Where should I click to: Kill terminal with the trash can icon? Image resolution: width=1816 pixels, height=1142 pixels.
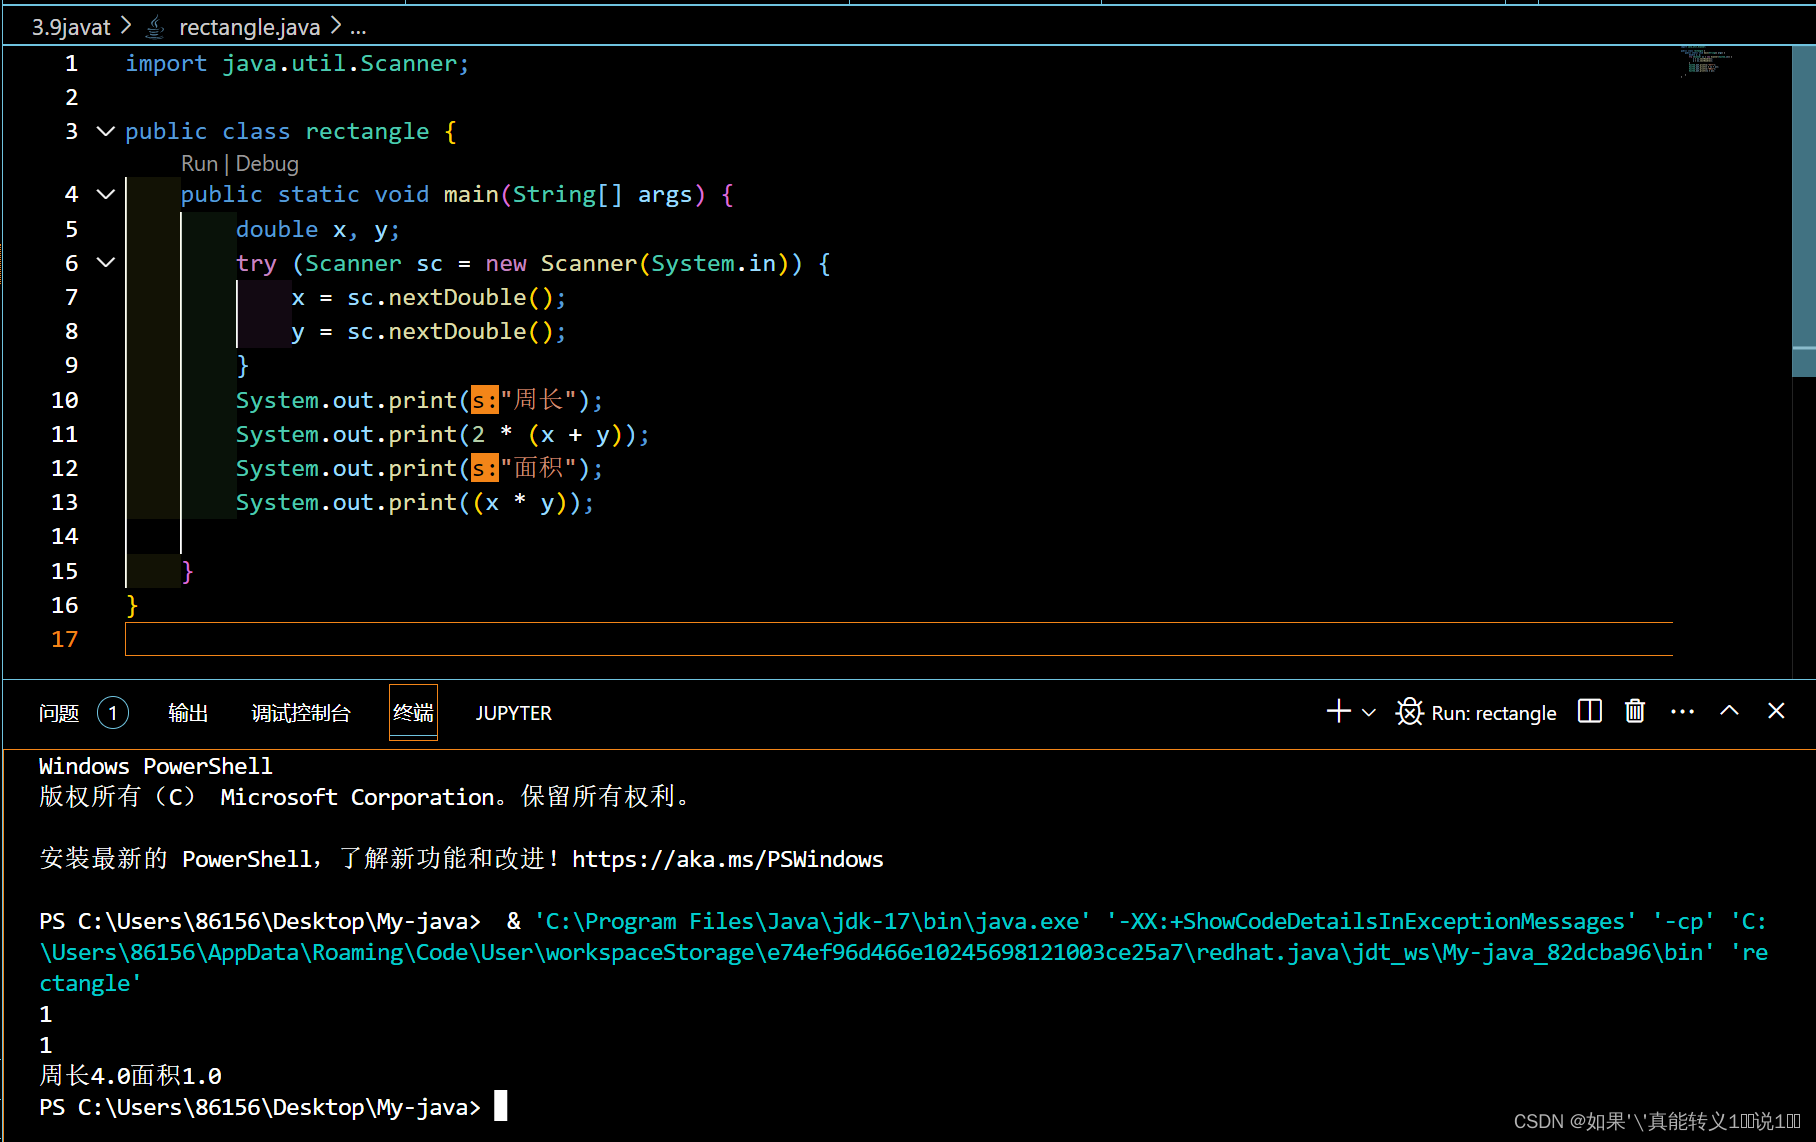[x=1635, y=711]
